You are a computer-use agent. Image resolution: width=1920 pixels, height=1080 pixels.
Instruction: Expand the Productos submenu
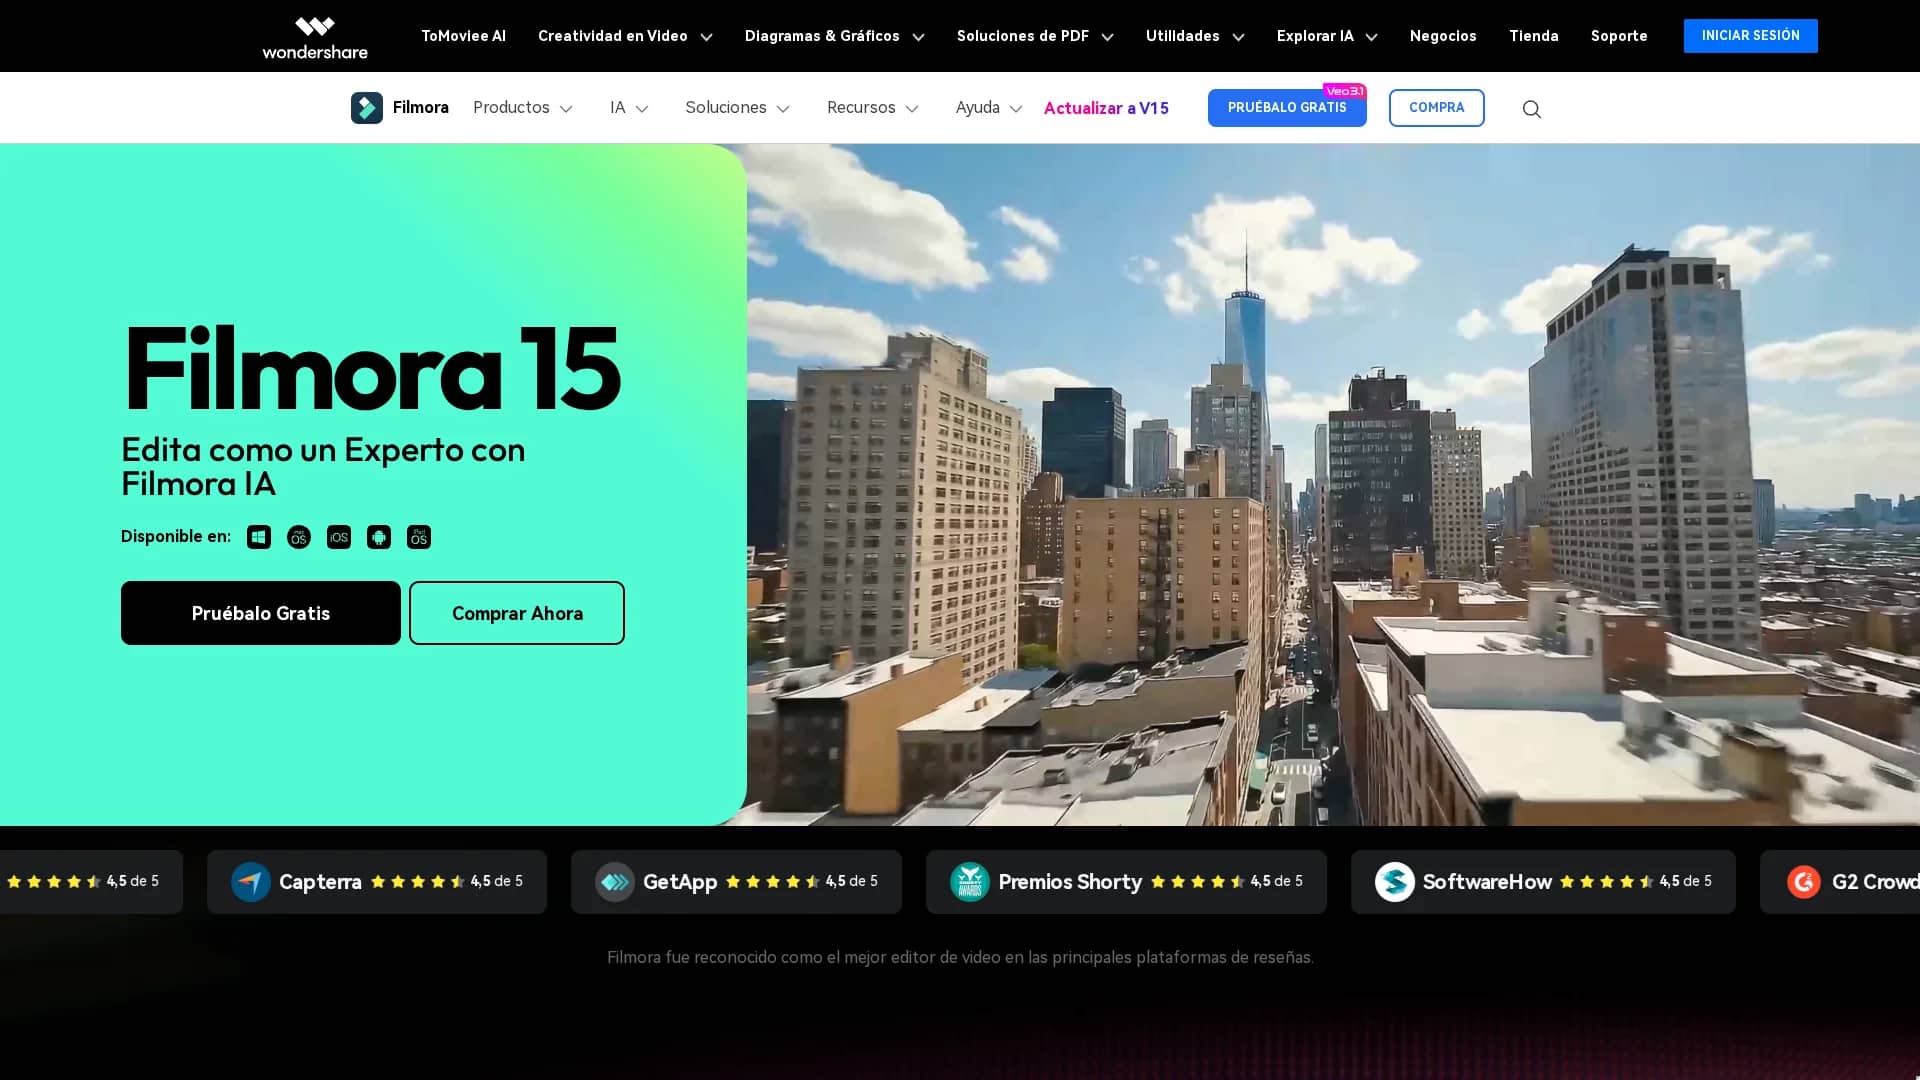click(523, 108)
